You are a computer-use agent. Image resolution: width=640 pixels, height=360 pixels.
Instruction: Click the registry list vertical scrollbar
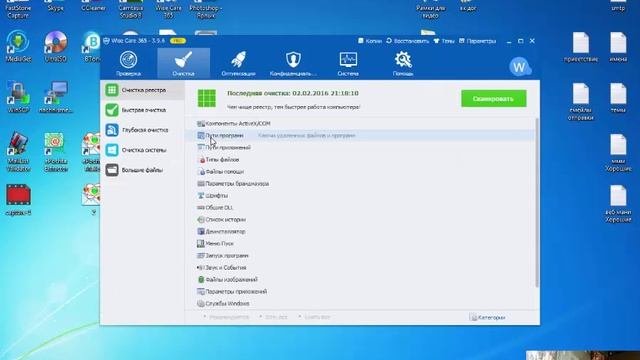pos(537,203)
